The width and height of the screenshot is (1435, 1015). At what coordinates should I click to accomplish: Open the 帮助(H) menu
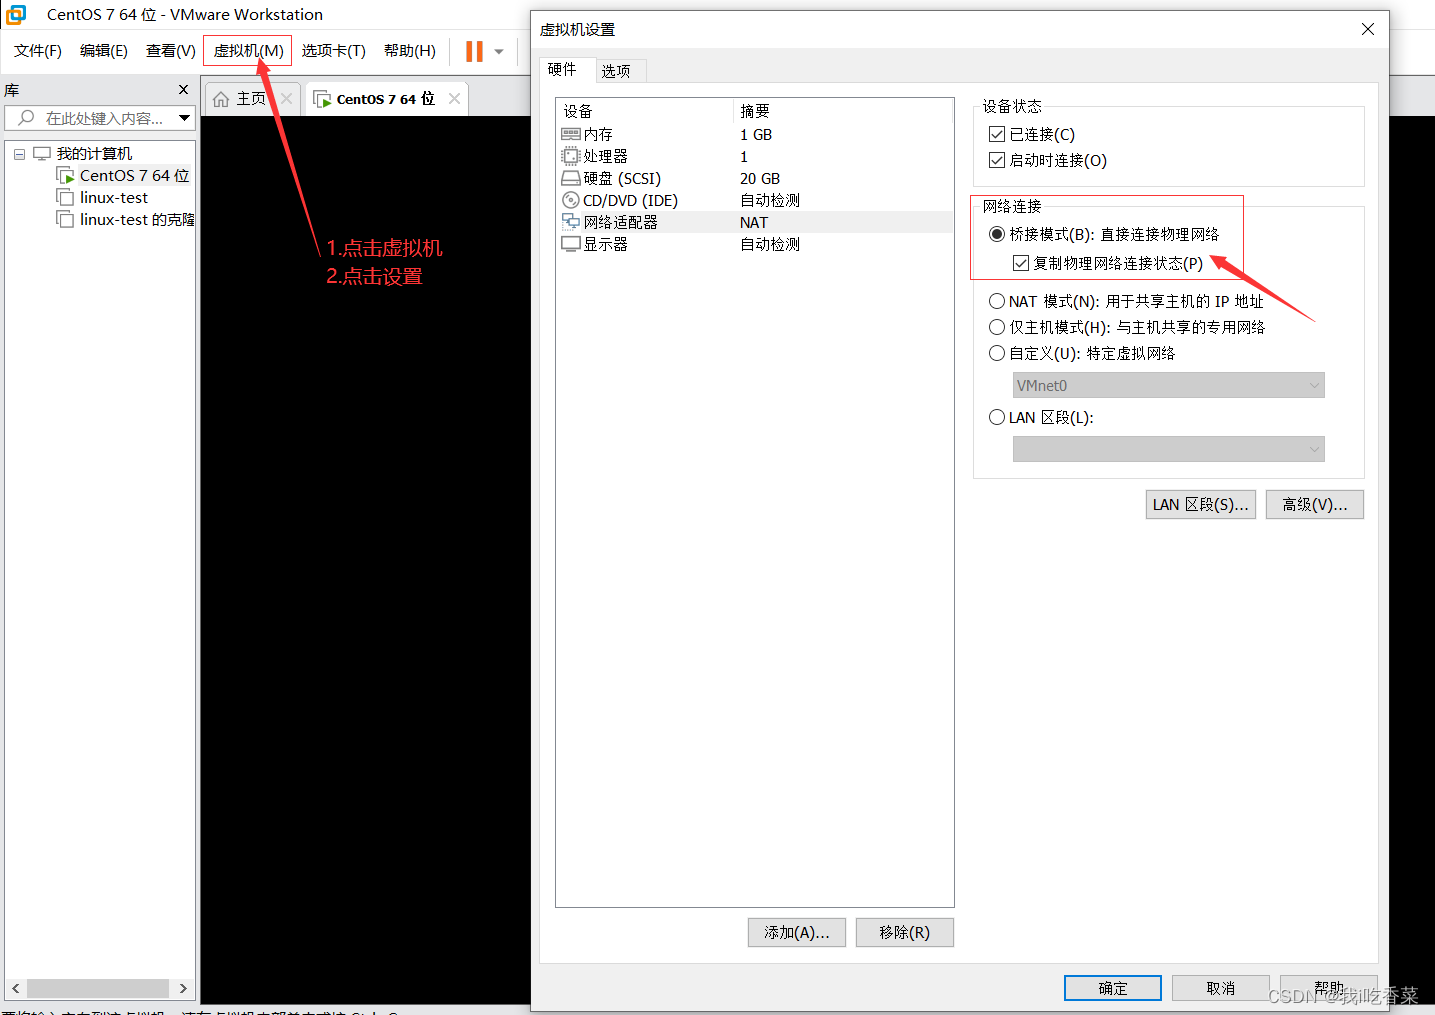(x=410, y=51)
